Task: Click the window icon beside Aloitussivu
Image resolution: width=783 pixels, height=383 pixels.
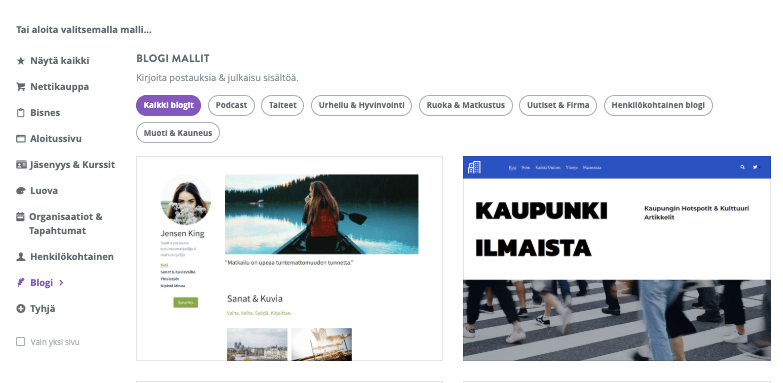Action: (20, 139)
